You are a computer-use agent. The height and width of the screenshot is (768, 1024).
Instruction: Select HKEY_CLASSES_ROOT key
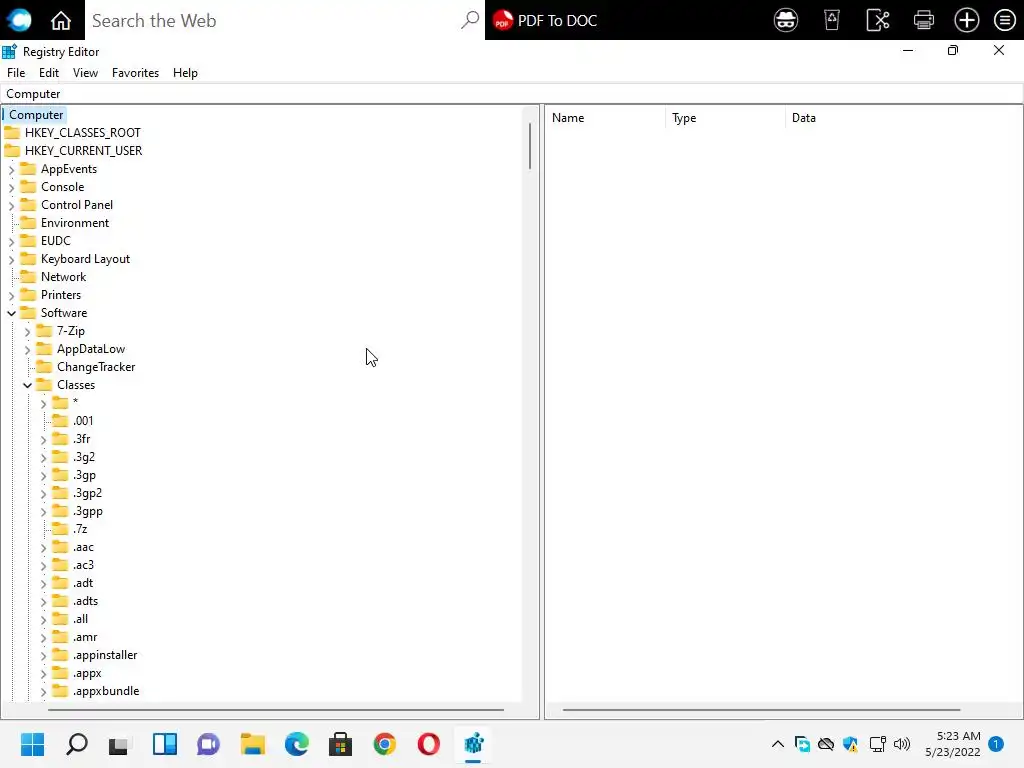[82, 133]
